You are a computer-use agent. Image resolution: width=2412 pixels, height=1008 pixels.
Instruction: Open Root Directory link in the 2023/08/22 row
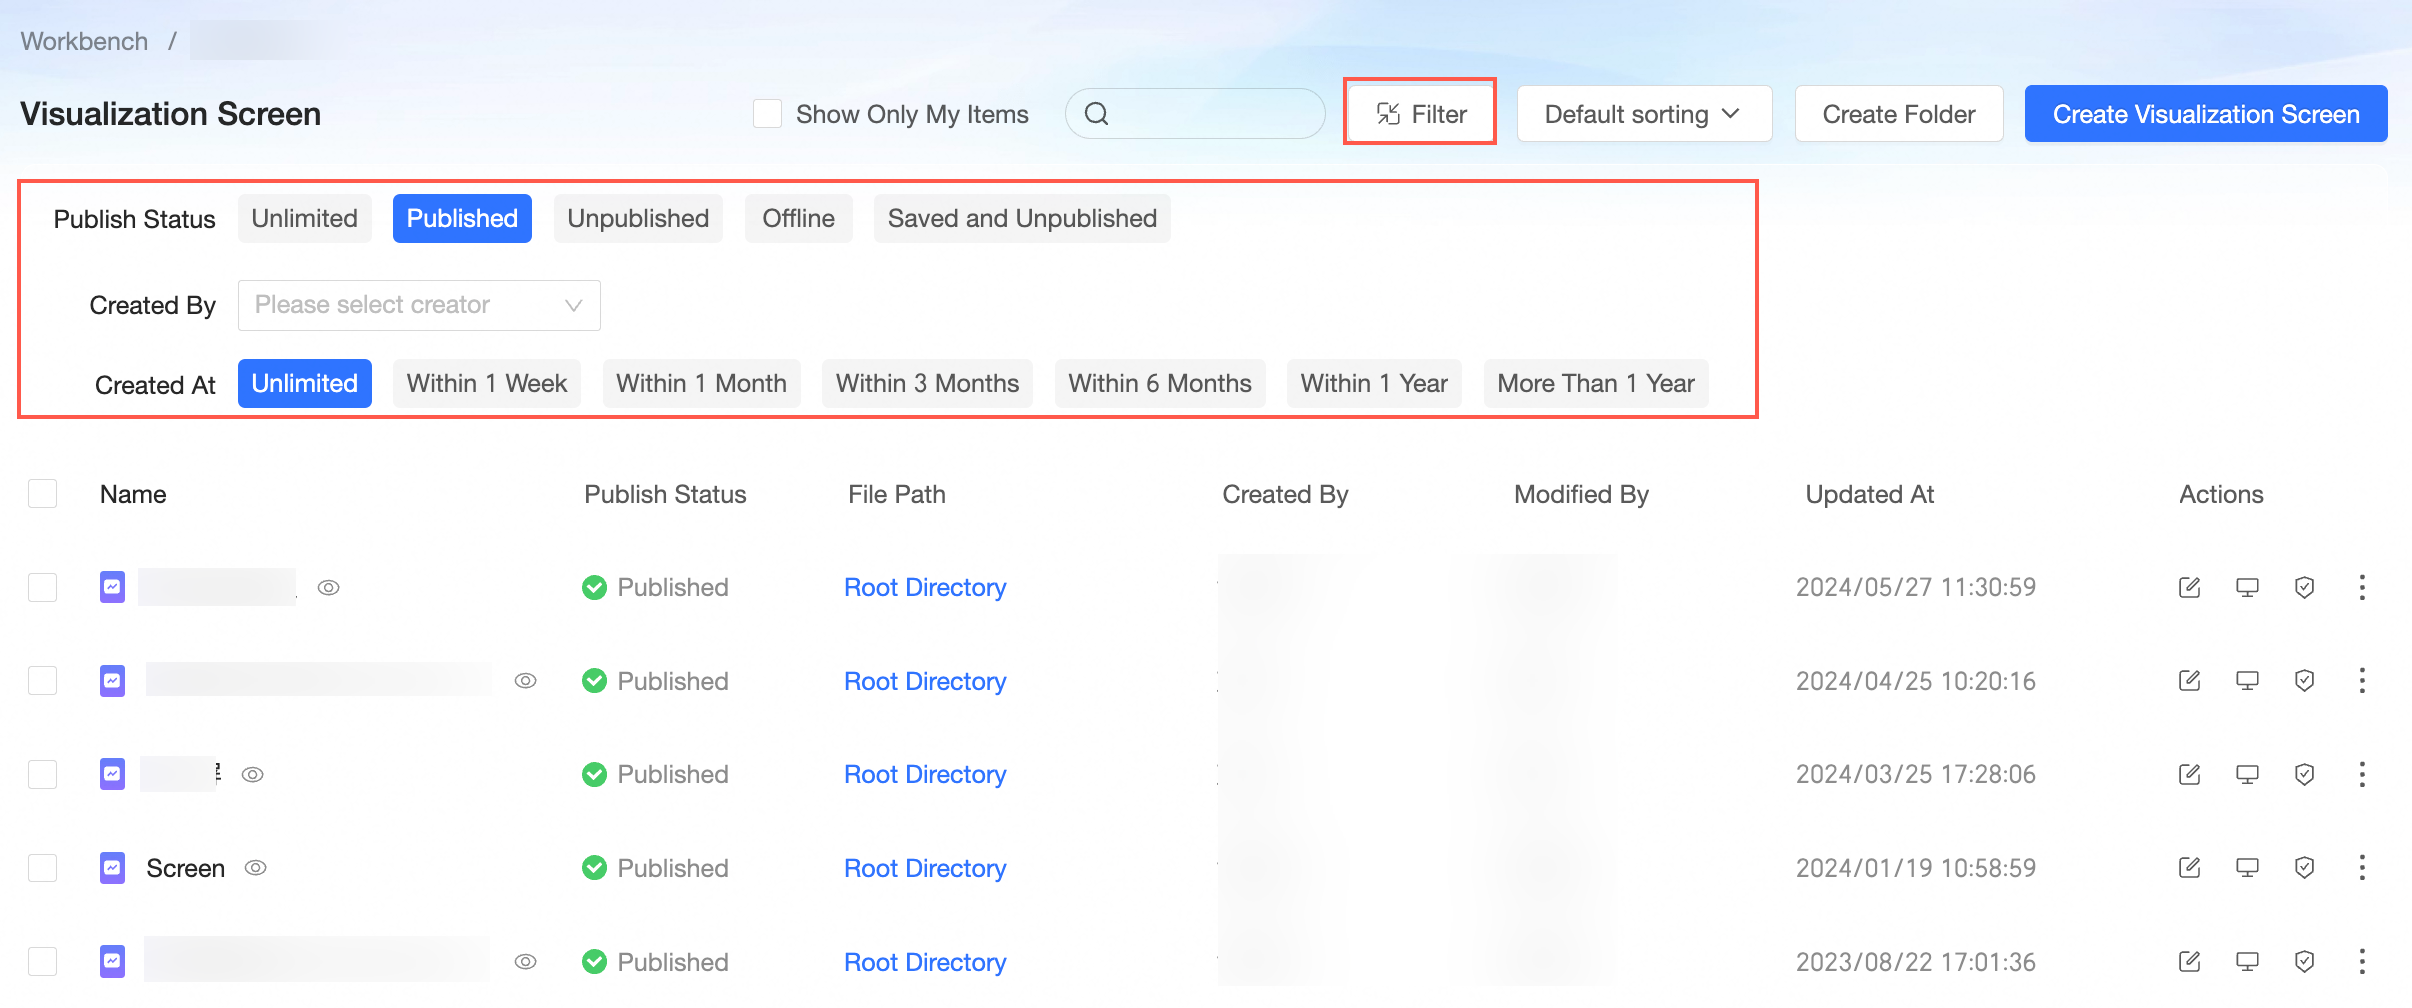925,962
